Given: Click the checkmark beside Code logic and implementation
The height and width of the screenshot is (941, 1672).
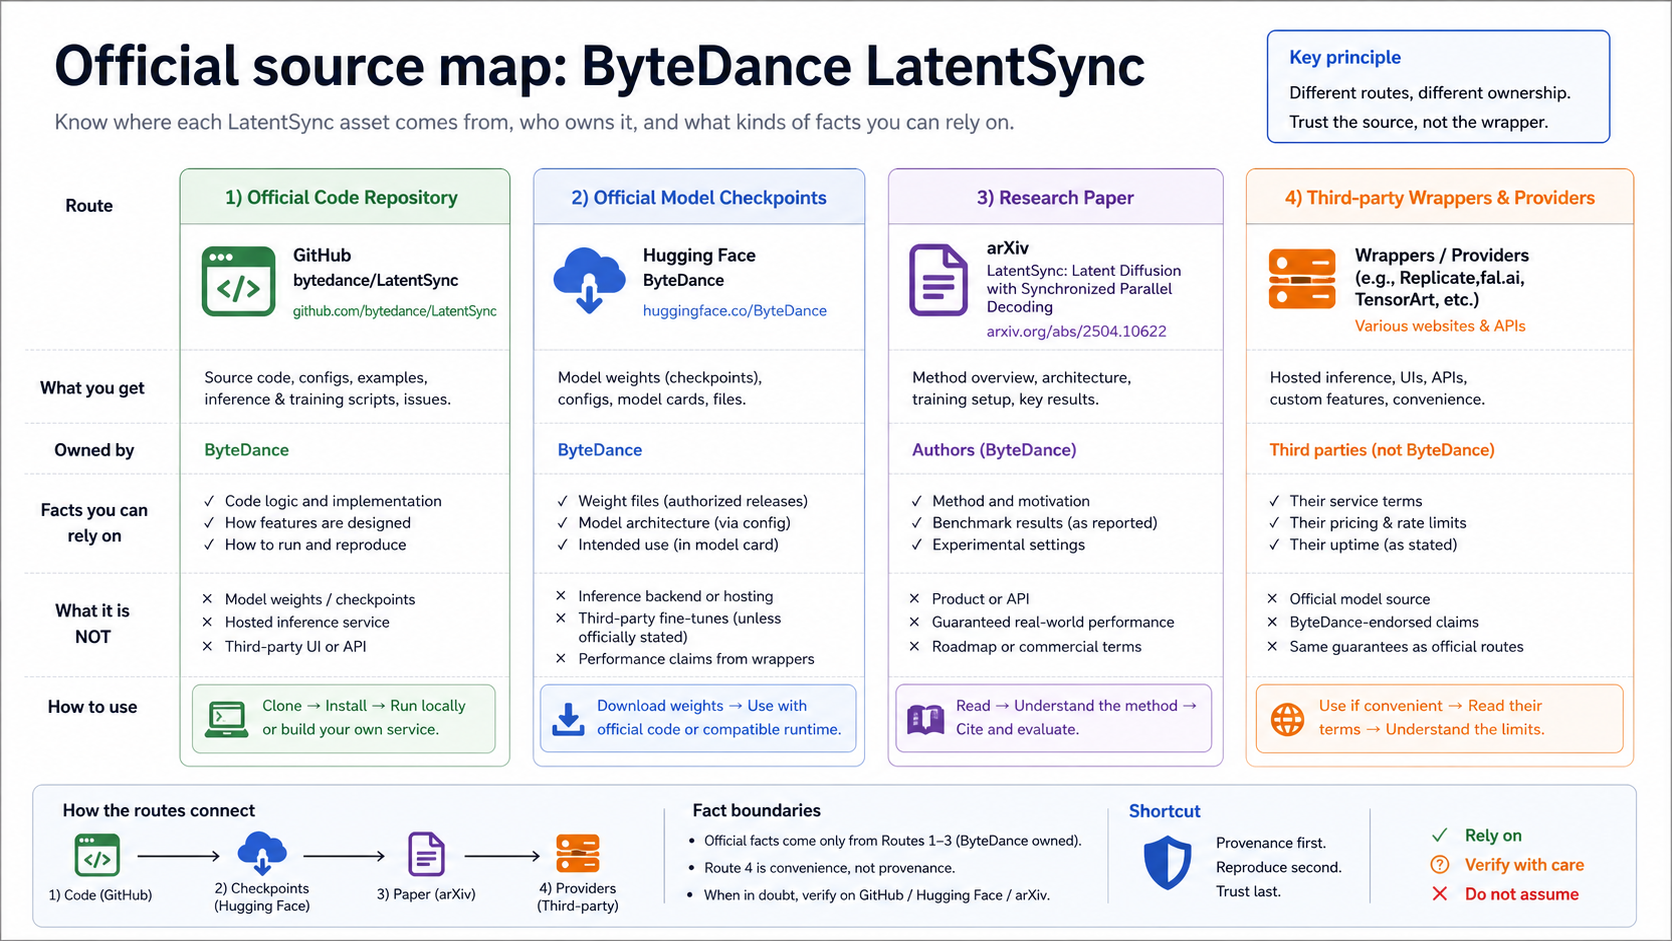Looking at the screenshot, I should click(209, 501).
